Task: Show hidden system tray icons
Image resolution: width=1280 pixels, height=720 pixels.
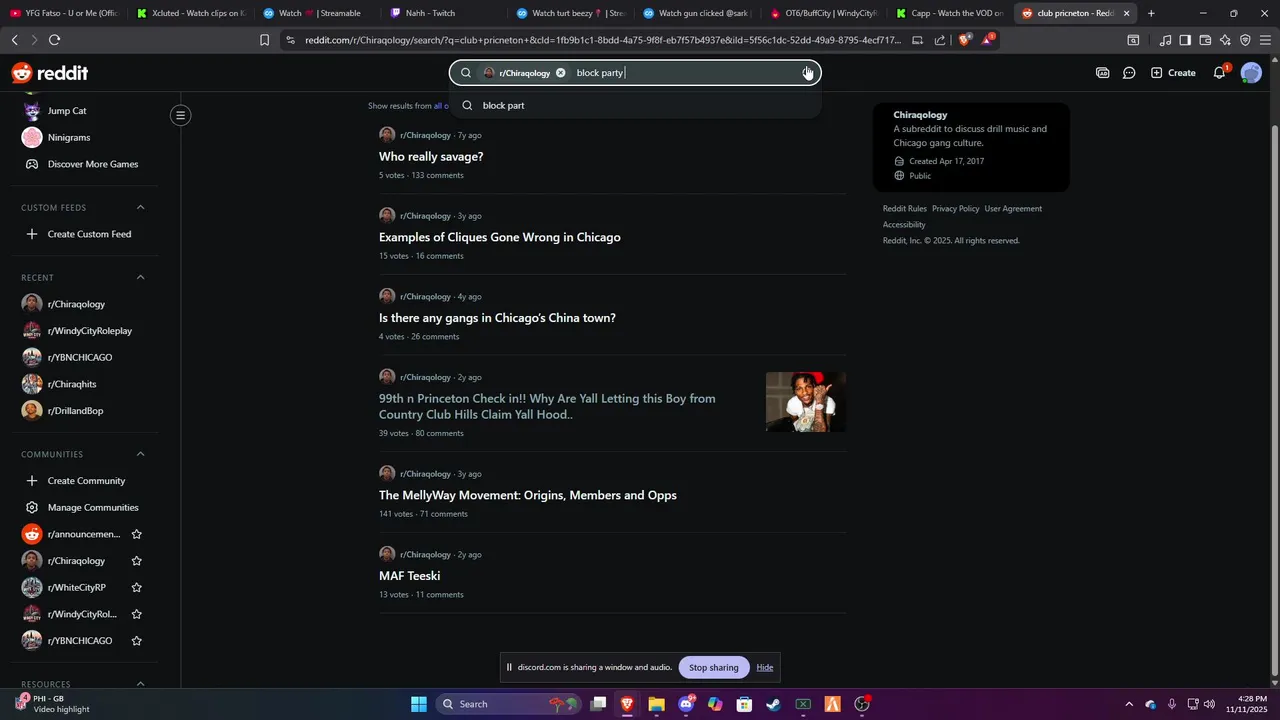Action: click(x=1129, y=704)
